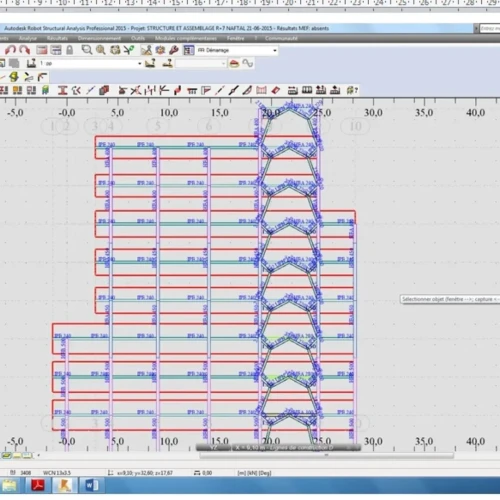The image size is (500, 500).
Task: Click the sine wave icon
Action: pyautogui.click(x=248, y=63)
